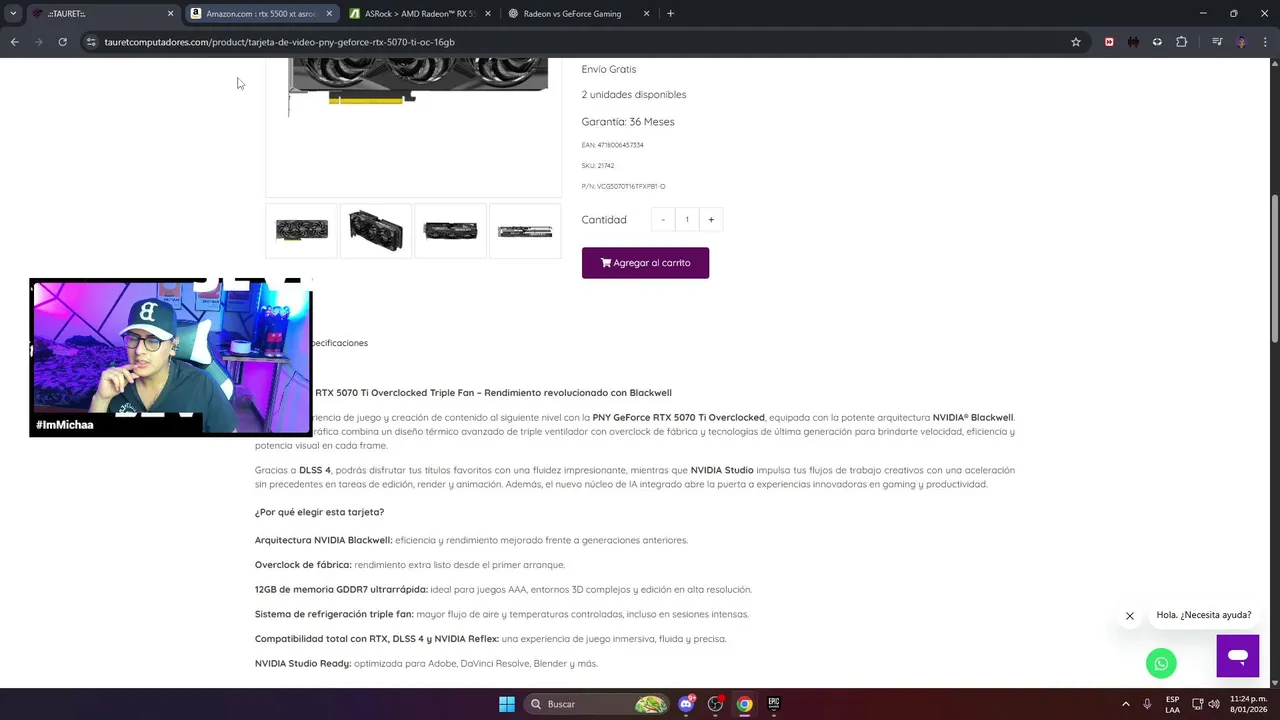The width and height of the screenshot is (1280, 720).
Task: Close the Amazon.com tab
Action: 329,14
